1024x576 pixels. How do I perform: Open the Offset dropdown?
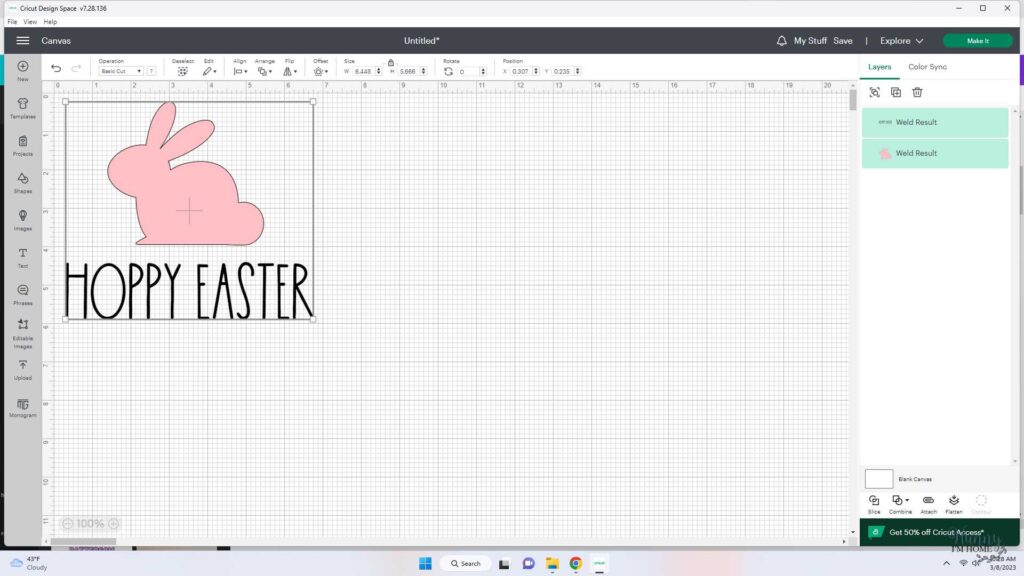click(321, 71)
